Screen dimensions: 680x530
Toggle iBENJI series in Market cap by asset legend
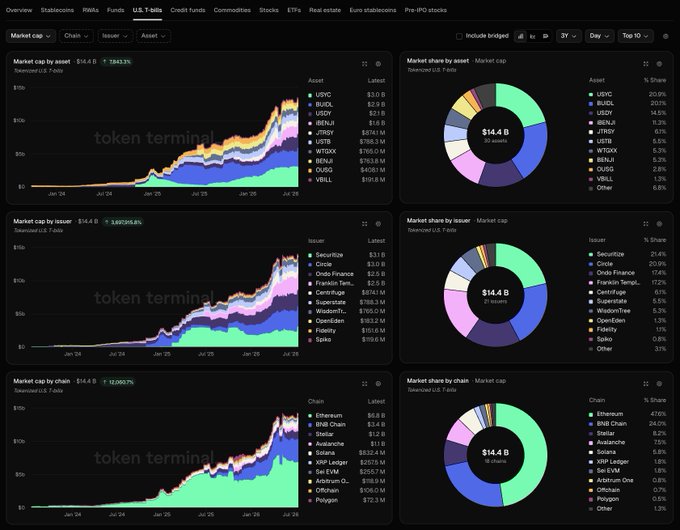click(347, 123)
